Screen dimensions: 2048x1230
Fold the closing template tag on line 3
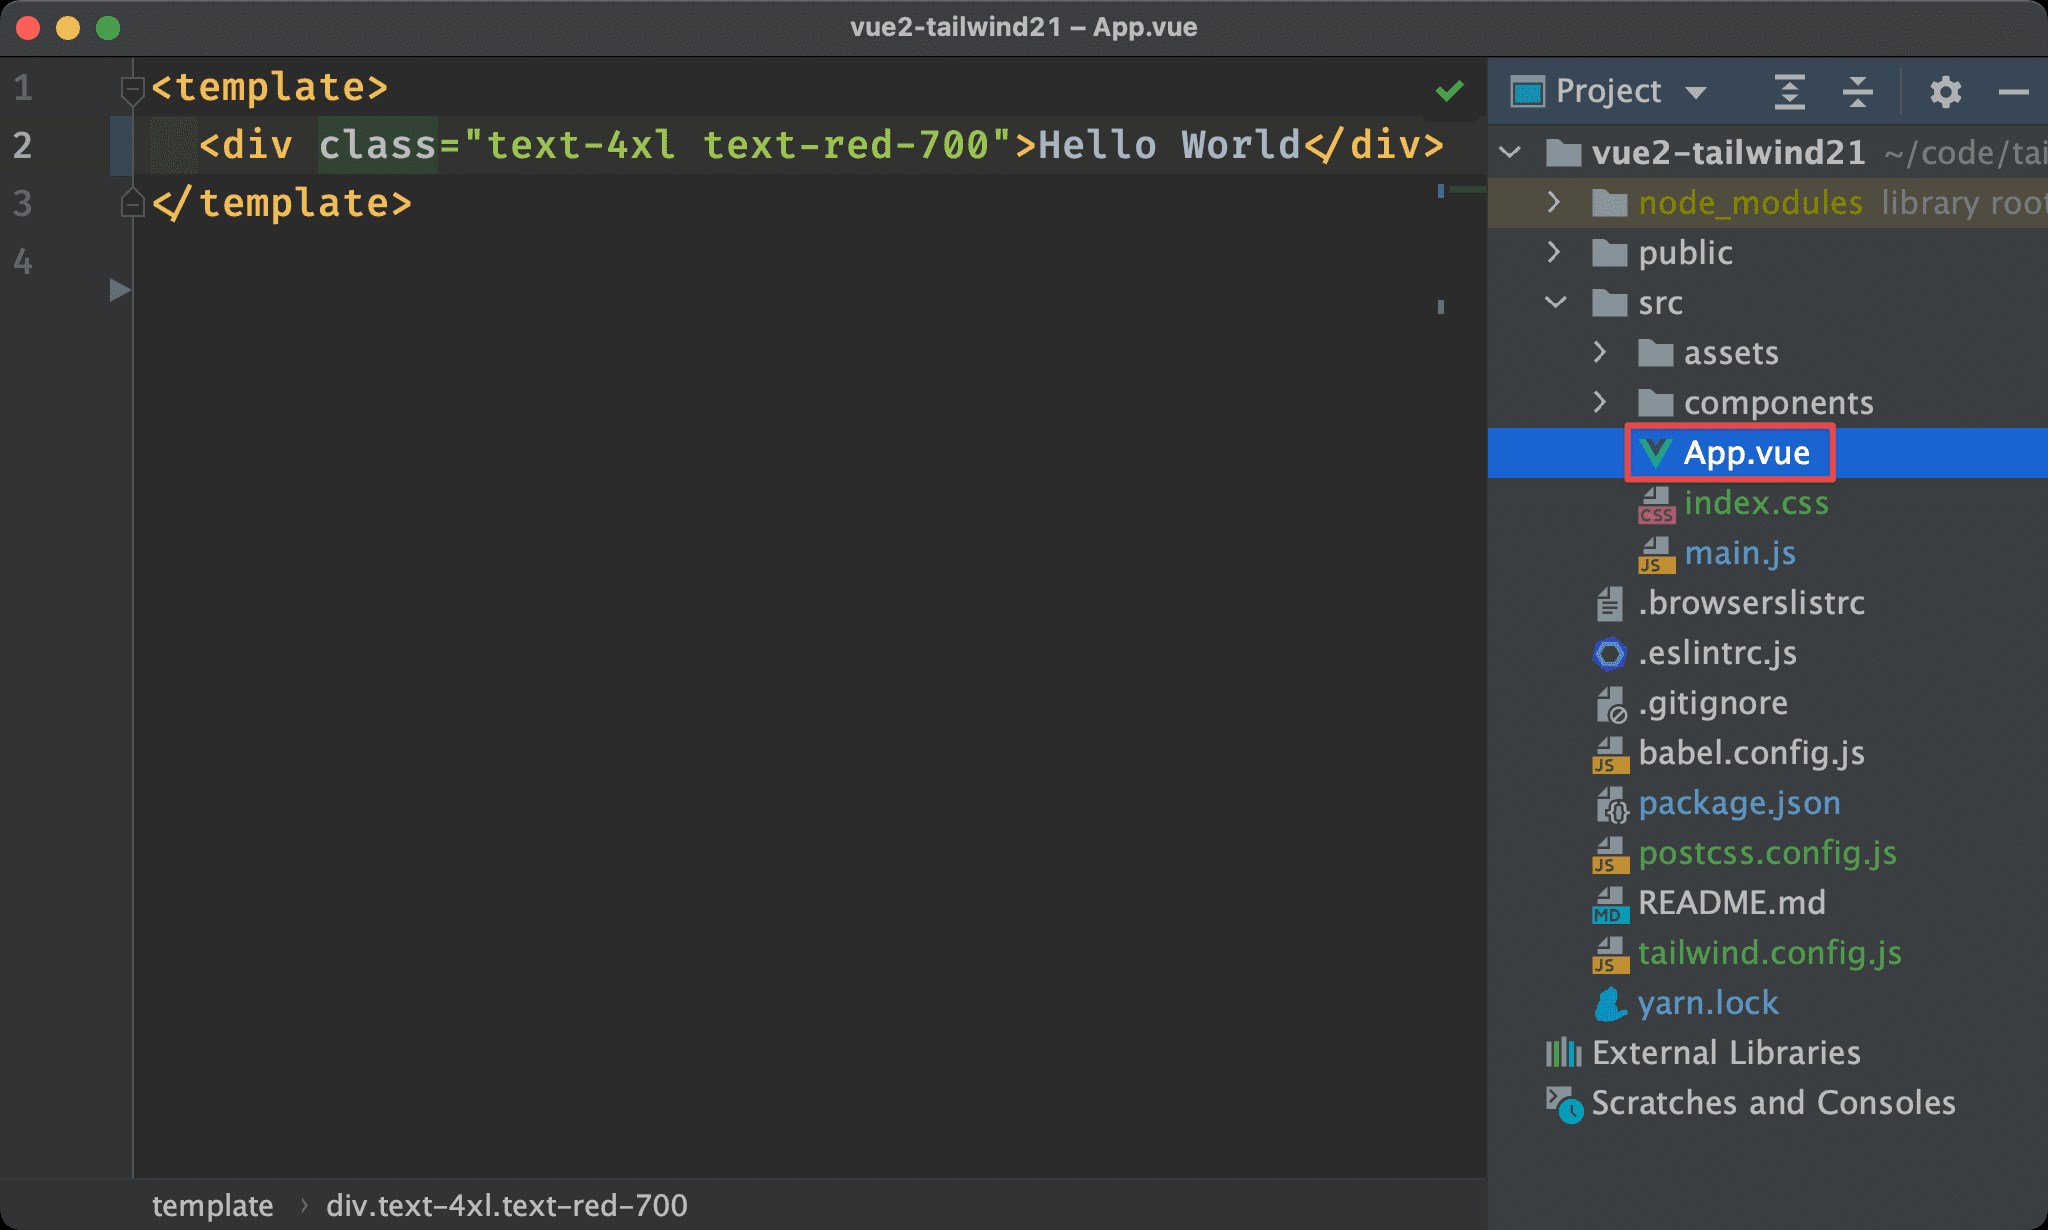click(132, 203)
